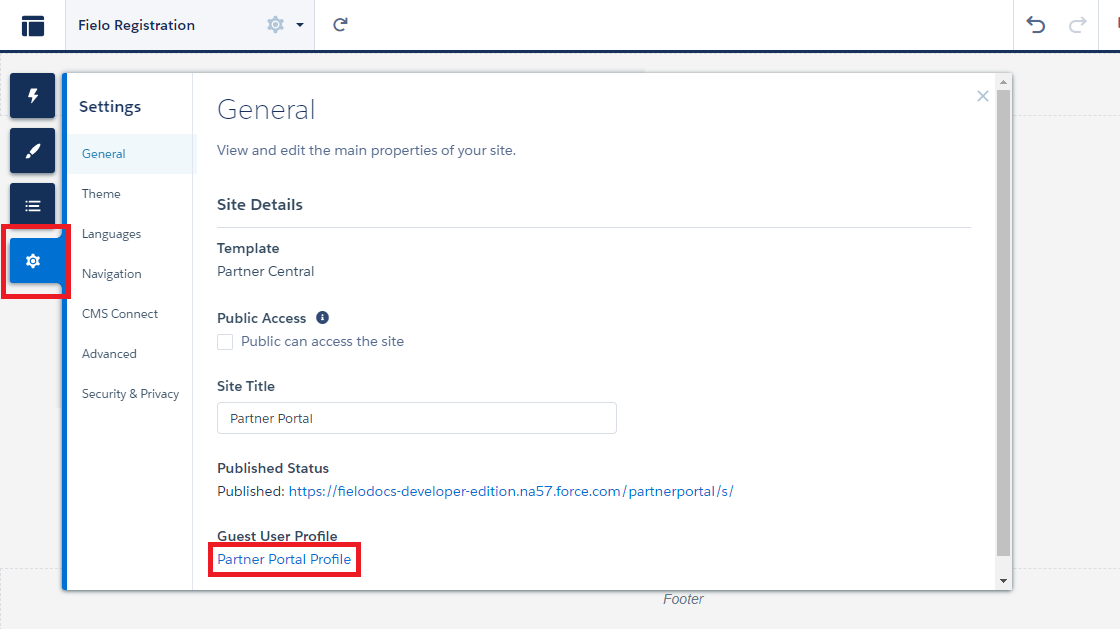Click the Settings gear sidebar icon

coord(33,261)
